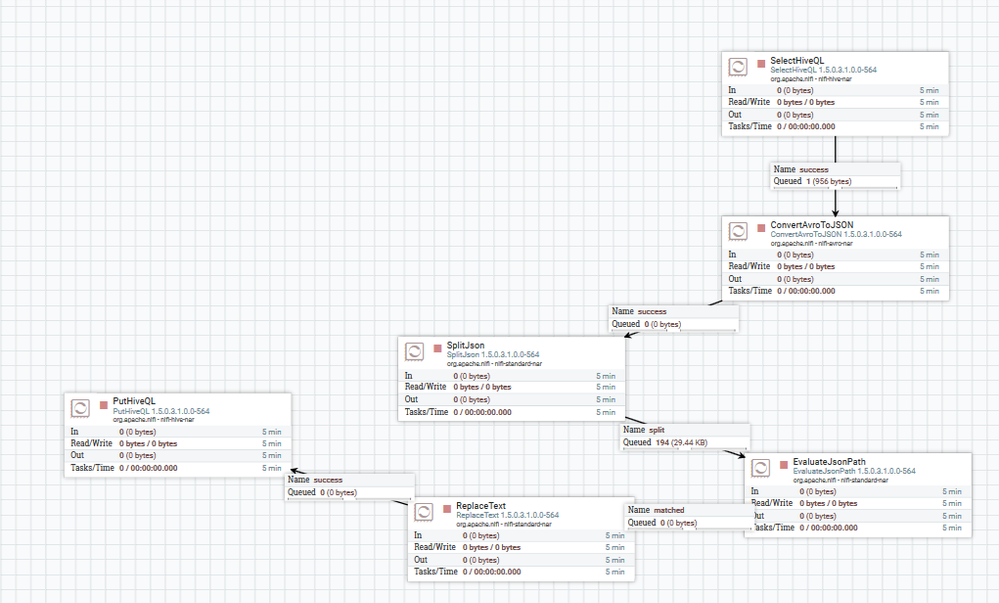Click the ConvertAvroToJSON processor title
This screenshot has width=999, height=603.
tap(812, 224)
